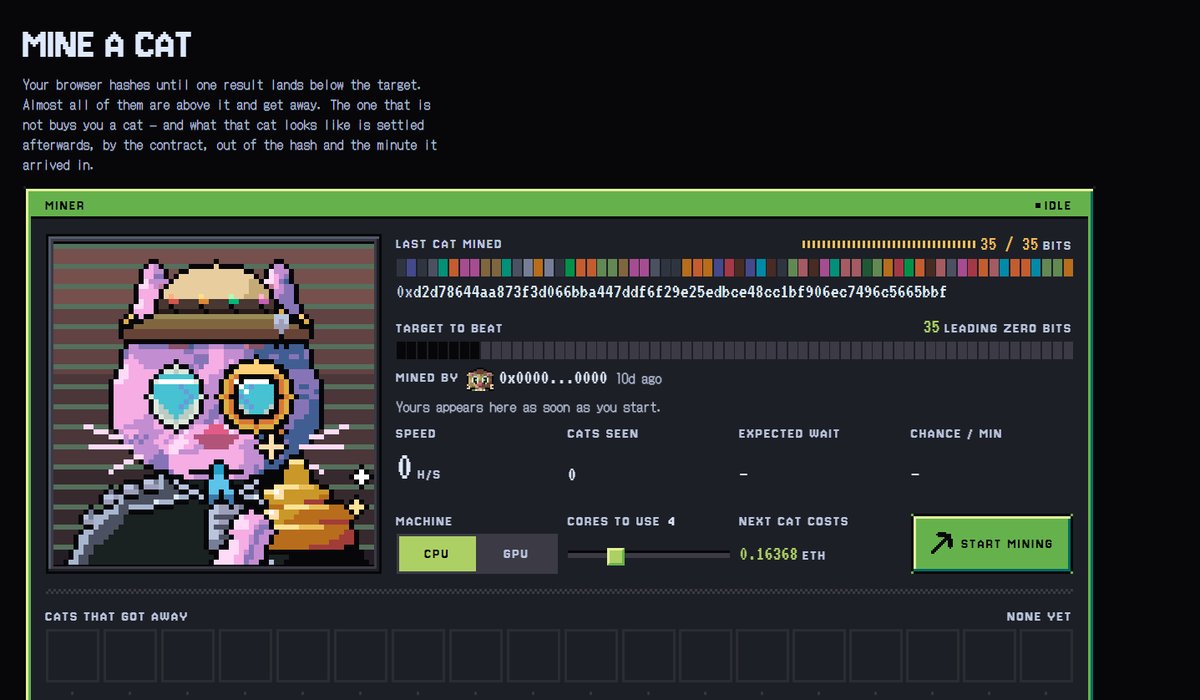This screenshot has width=1200, height=700.
Task: Click the Chance / Min label
Action: [956, 434]
